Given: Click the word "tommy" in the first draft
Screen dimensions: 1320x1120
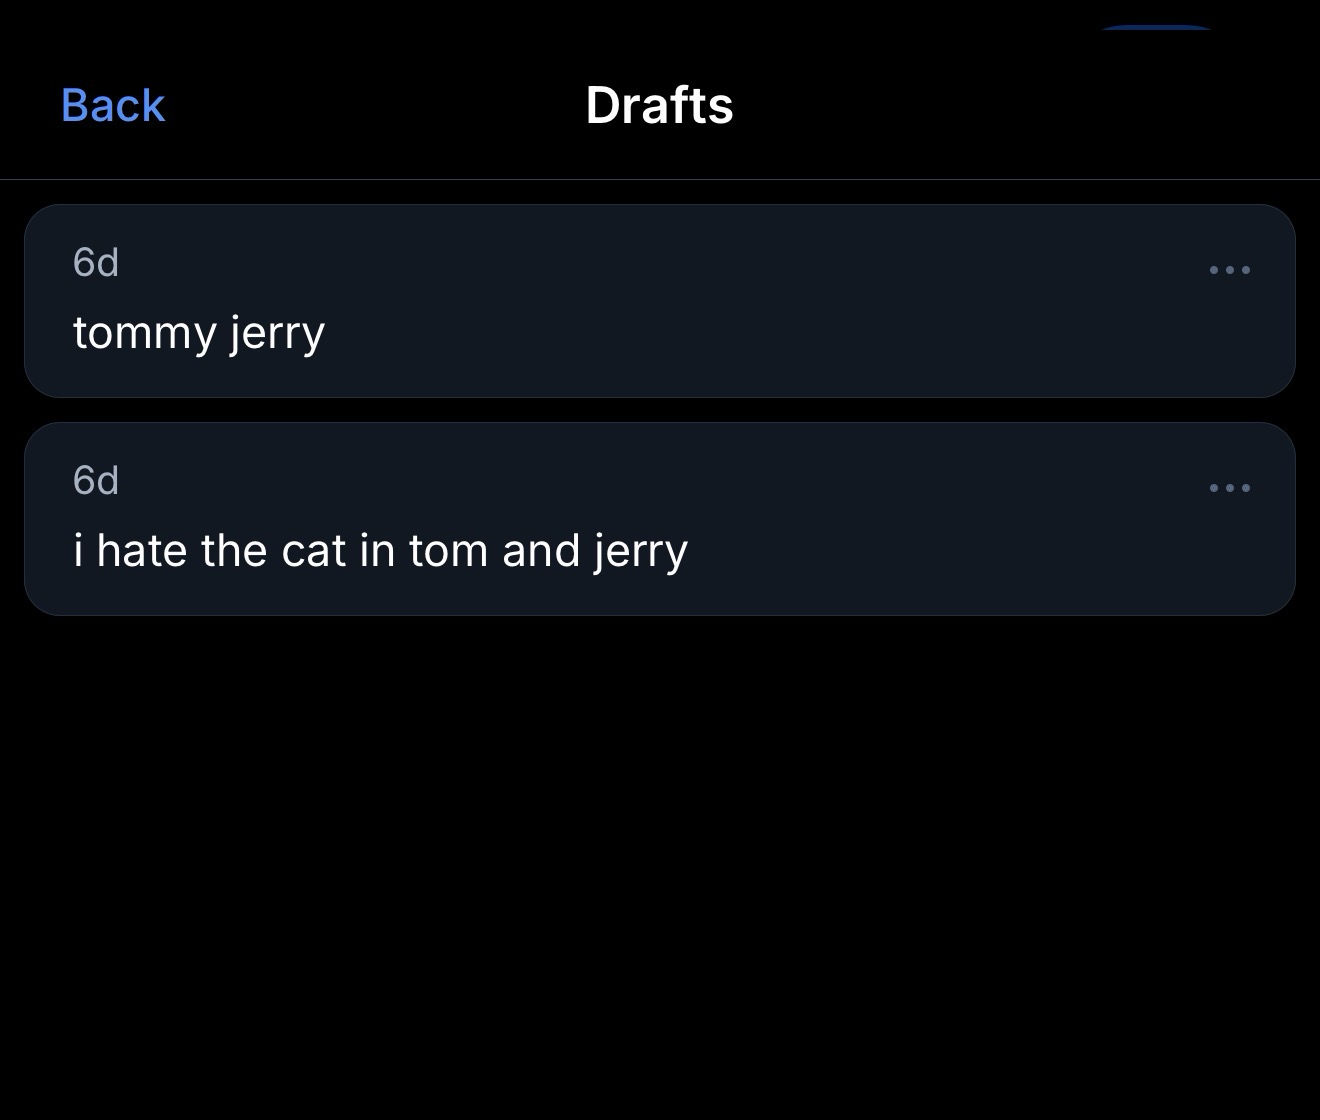Looking at the screenshot, I should tap(144, 333).
